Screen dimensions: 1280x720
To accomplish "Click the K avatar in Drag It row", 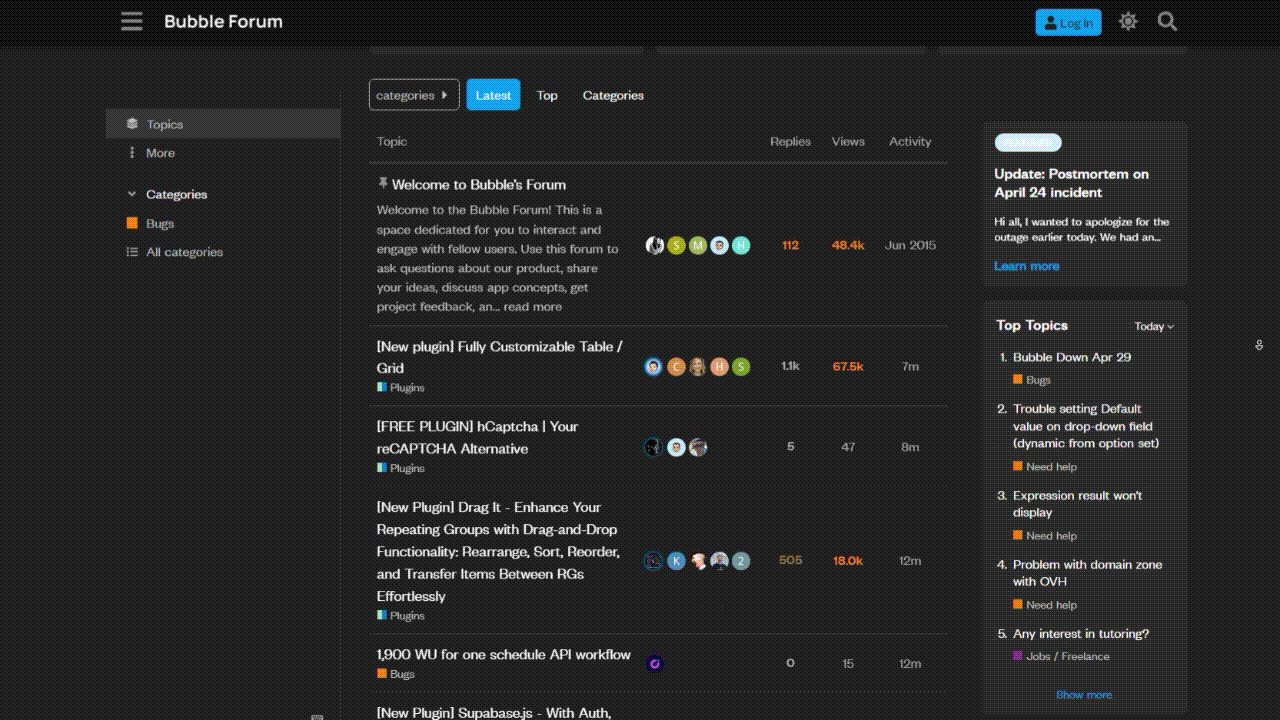I will coord(676,561).
